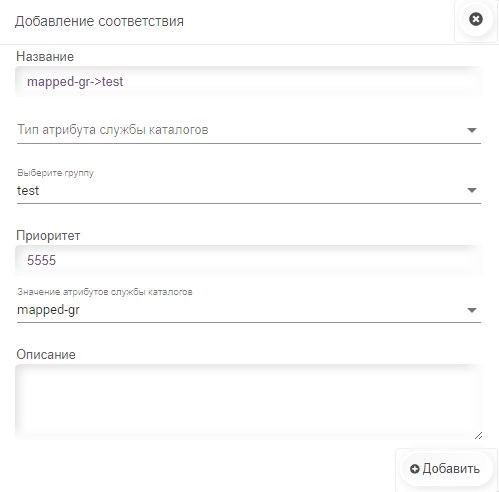Click the Добавление соответствия dialog title
499x492 pixels.
99,21
